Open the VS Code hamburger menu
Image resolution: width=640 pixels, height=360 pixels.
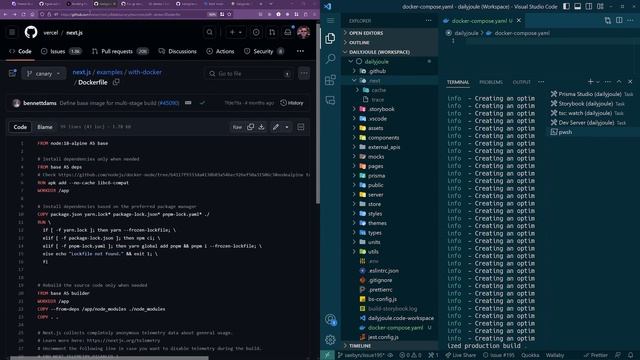pos(330,20)
